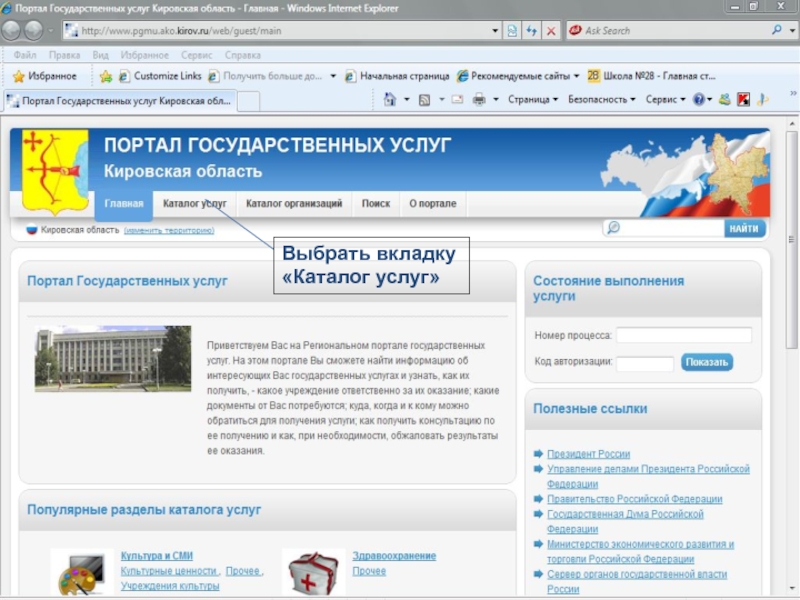The height and width of the screenshot is (600, 800).
Task: Select the О портале tab
Action: 433,204
